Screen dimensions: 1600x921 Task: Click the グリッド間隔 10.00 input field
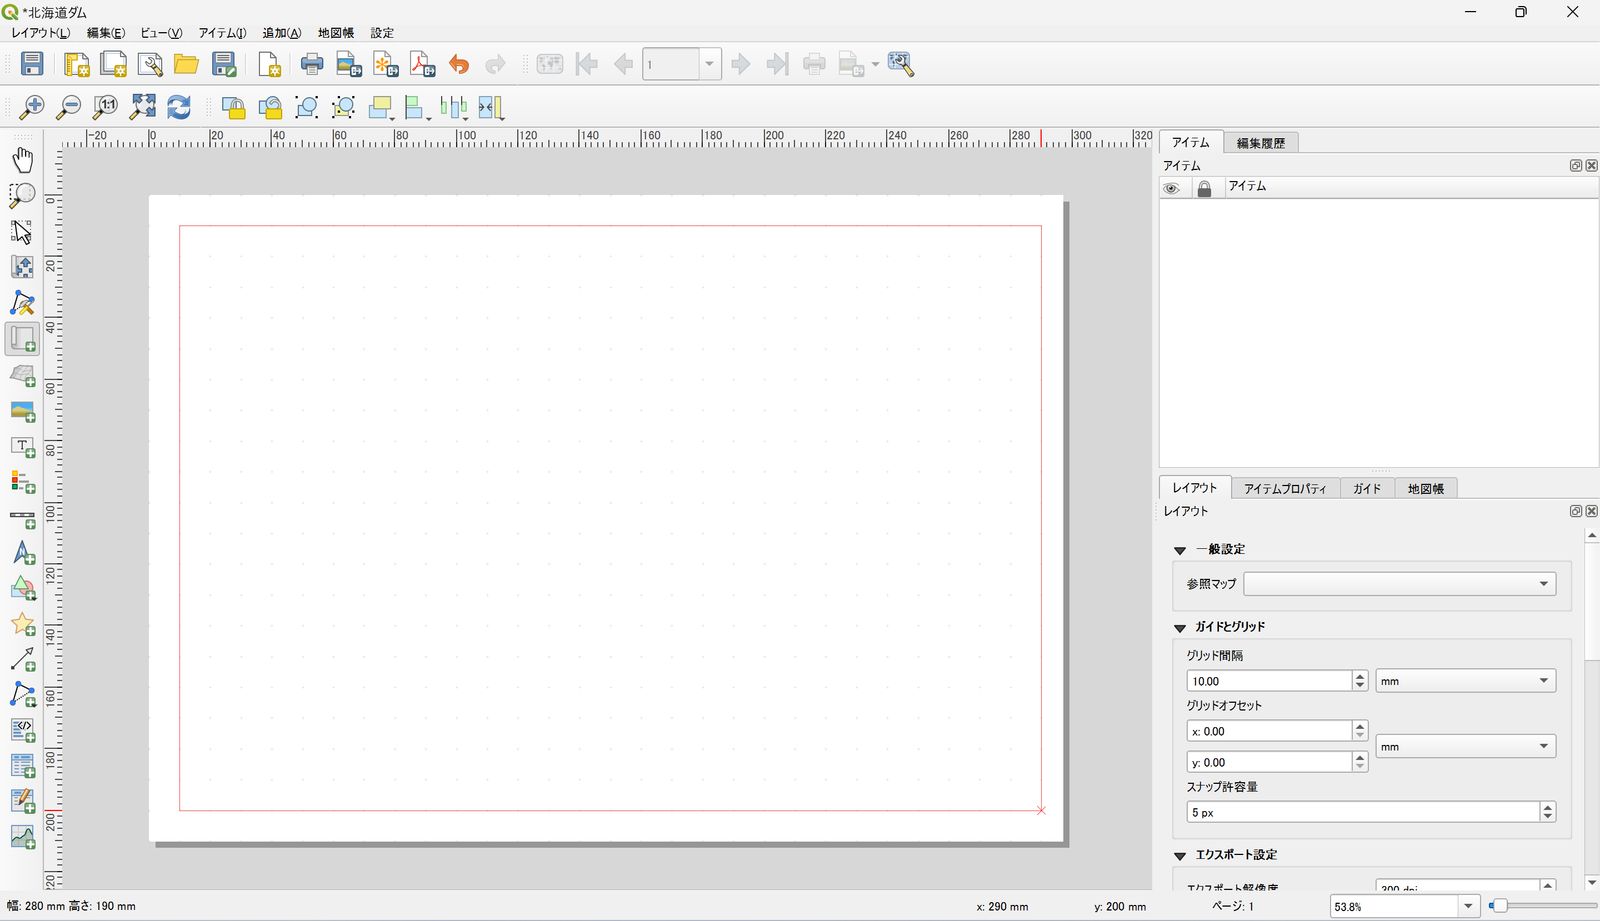(x=1269, y=681)
